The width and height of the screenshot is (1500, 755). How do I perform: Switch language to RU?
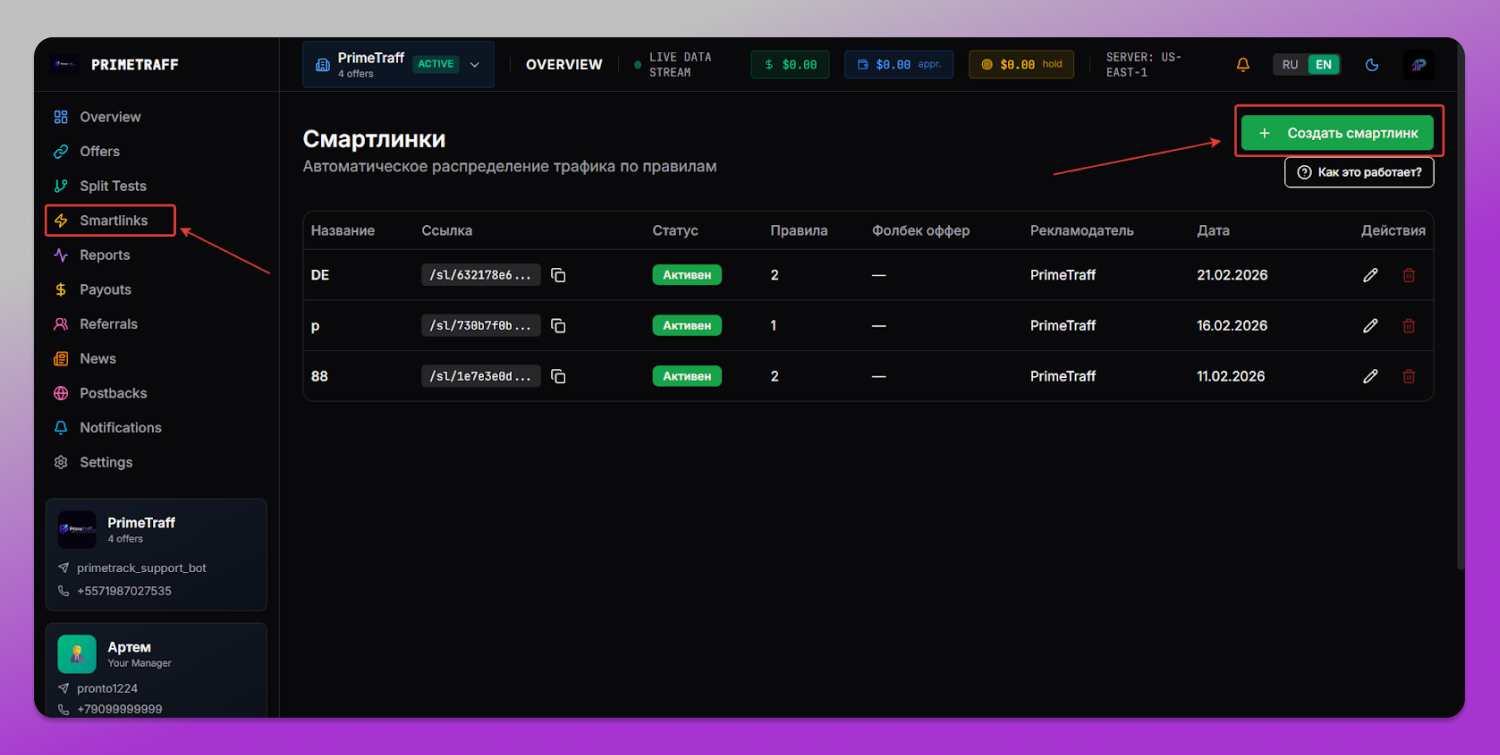point(1290,64)
